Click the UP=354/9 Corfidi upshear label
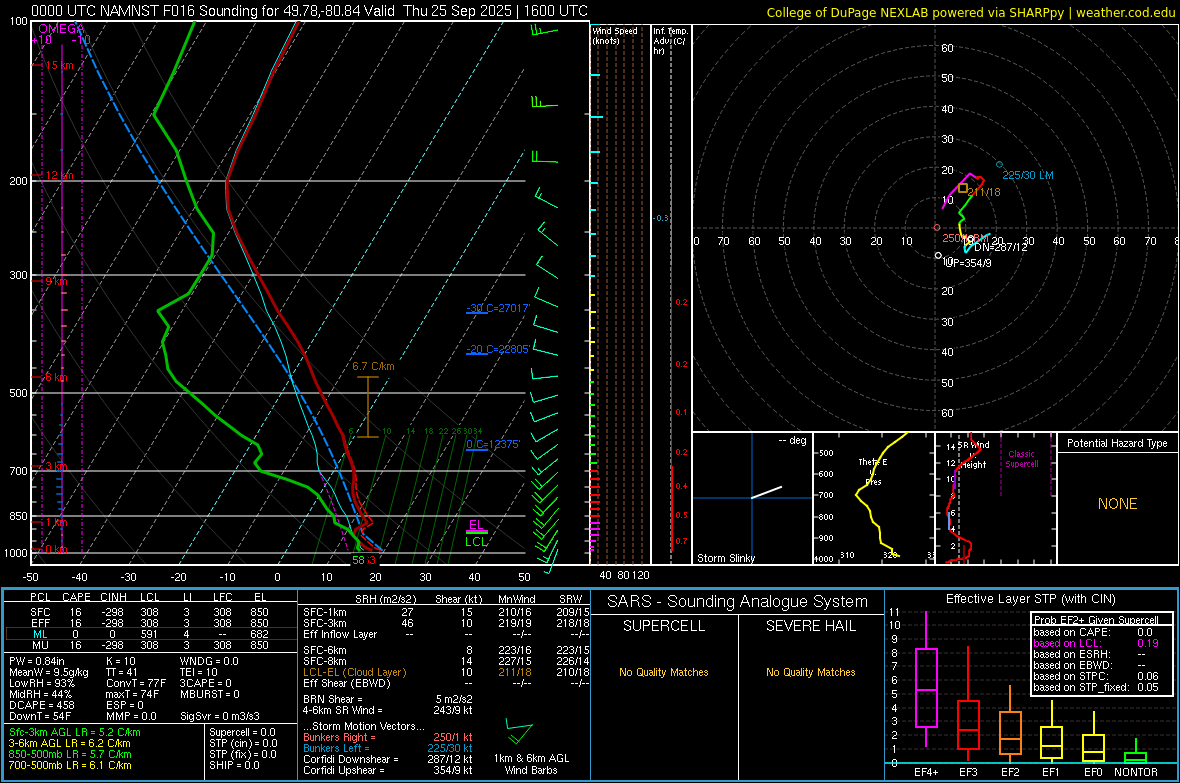 pos(969,264)
